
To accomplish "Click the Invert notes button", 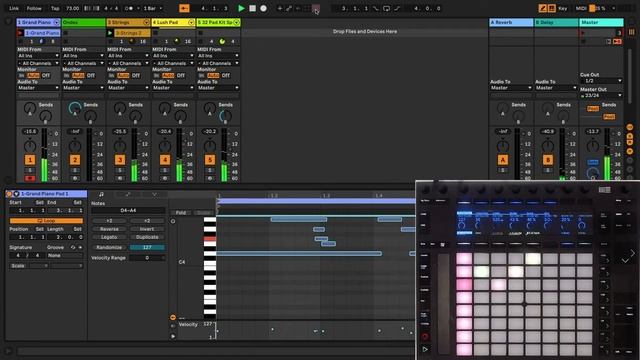I will [x=147, y=229].
